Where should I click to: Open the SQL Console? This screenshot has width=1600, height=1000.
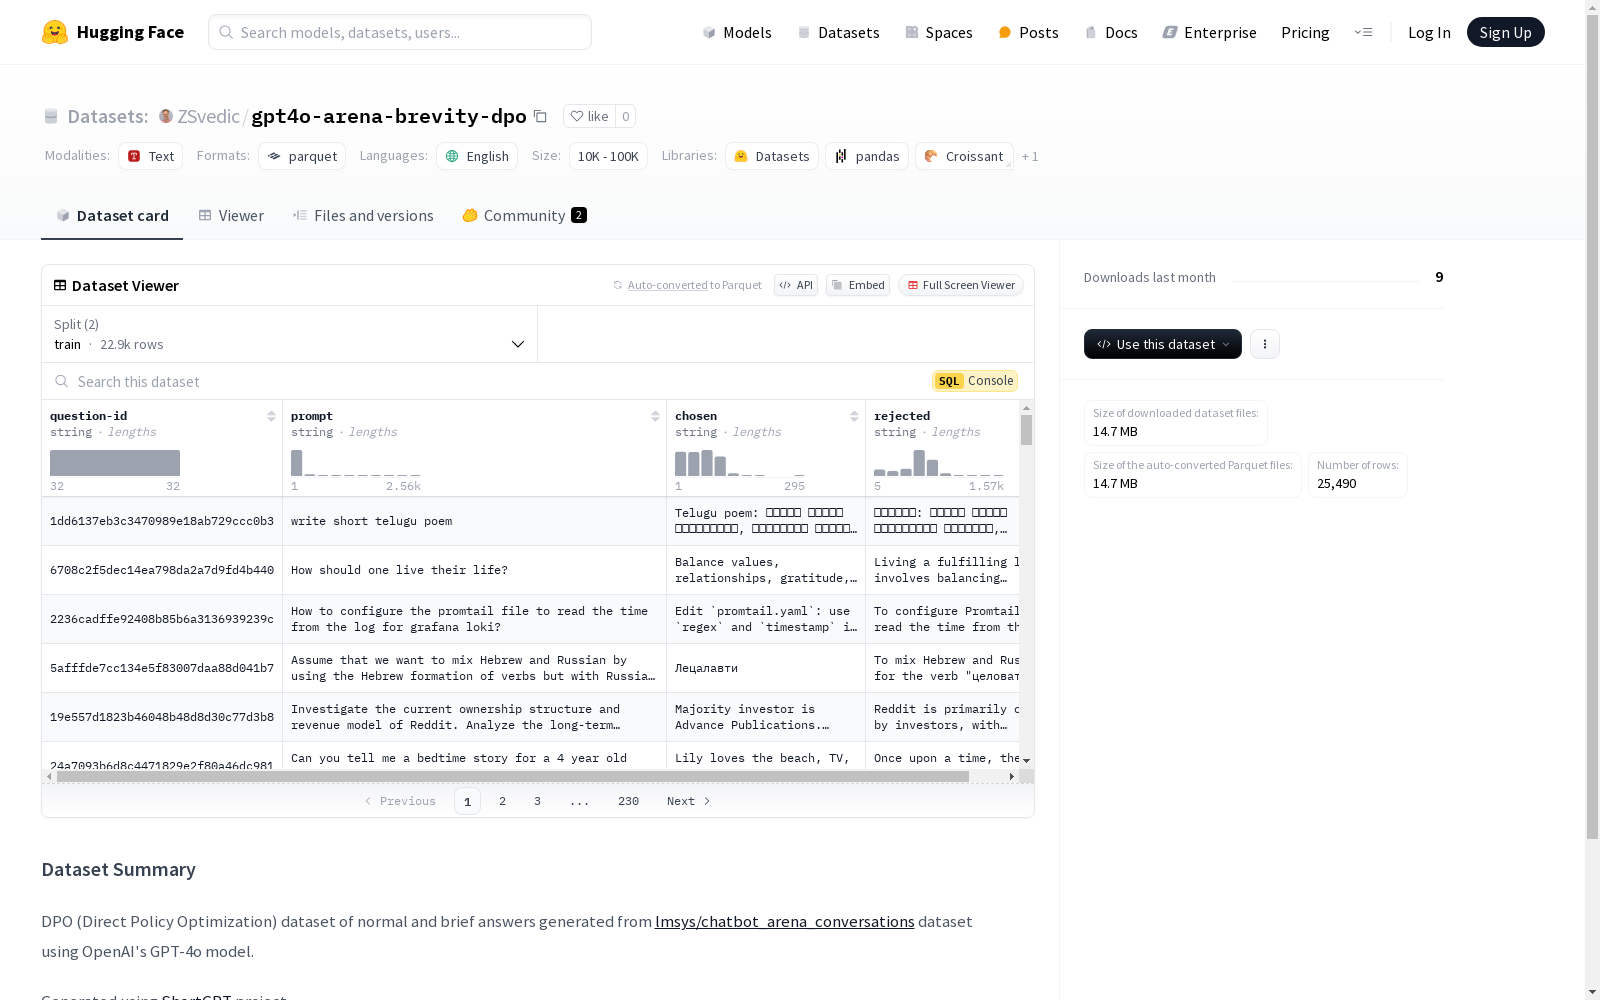[x=975, y=381]
